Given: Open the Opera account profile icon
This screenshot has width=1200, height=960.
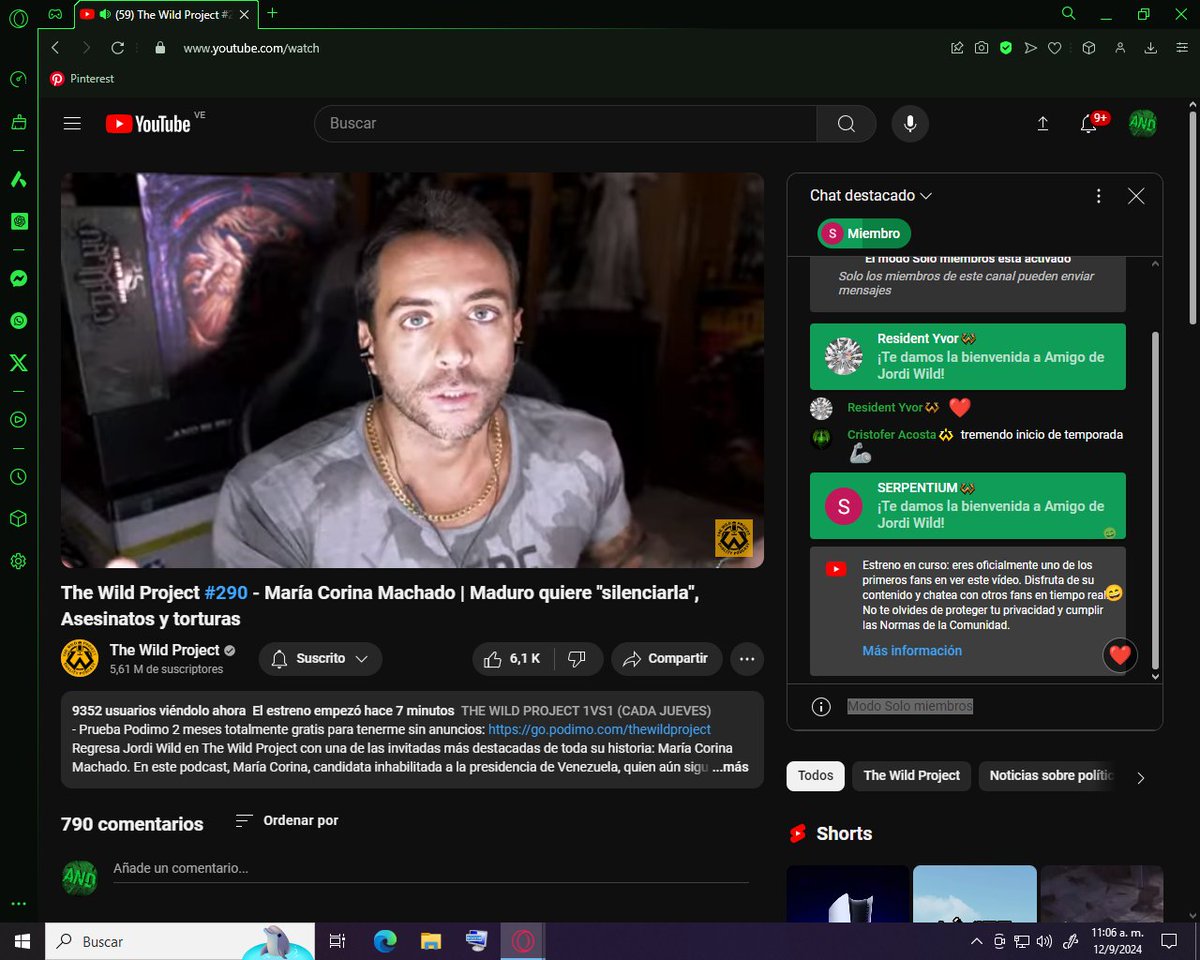Looking at the screenshot, I should coord(1120,48).
